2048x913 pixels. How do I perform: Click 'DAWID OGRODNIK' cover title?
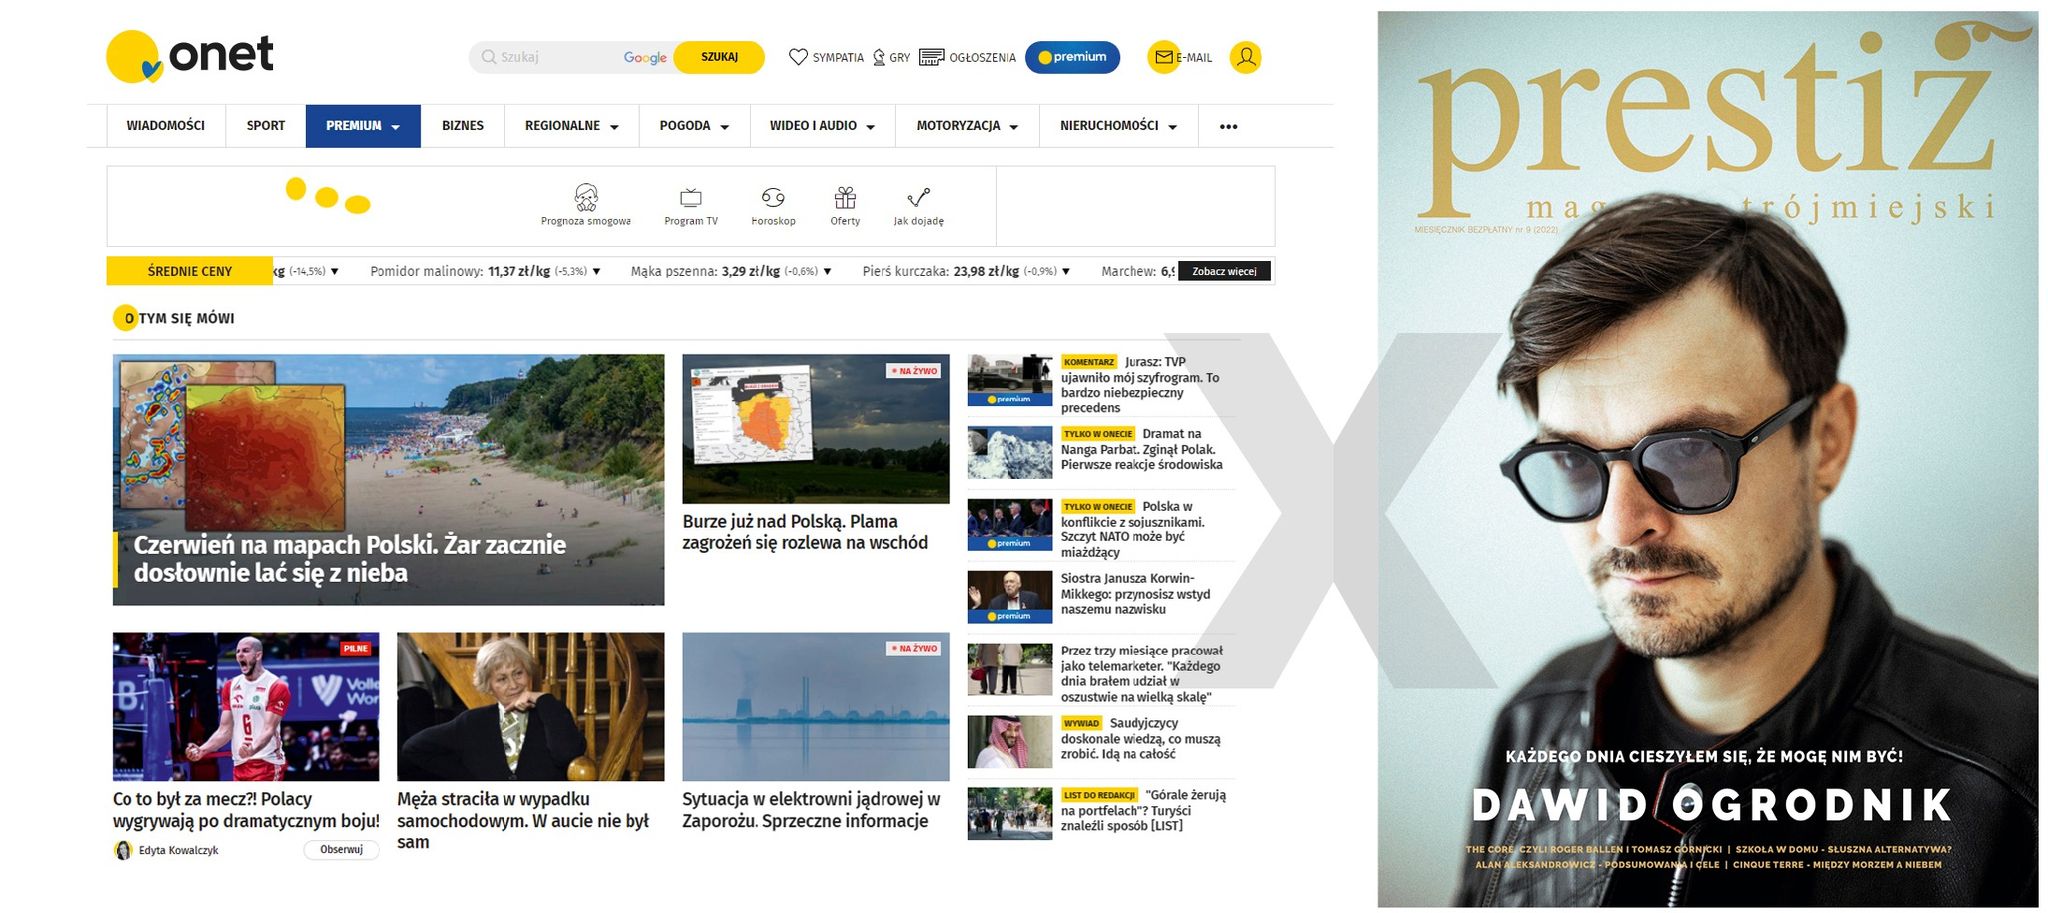pyautogui.click(x=1711, y=805)
